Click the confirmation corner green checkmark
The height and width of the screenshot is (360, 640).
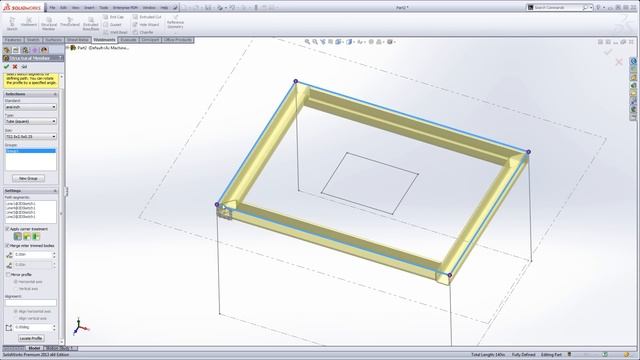tap(608, 52)
